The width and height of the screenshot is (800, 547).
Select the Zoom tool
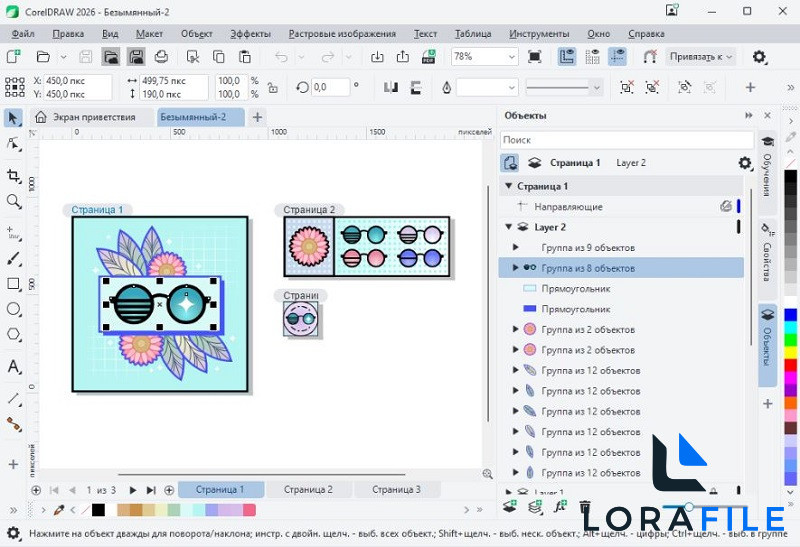pos(13,201)
